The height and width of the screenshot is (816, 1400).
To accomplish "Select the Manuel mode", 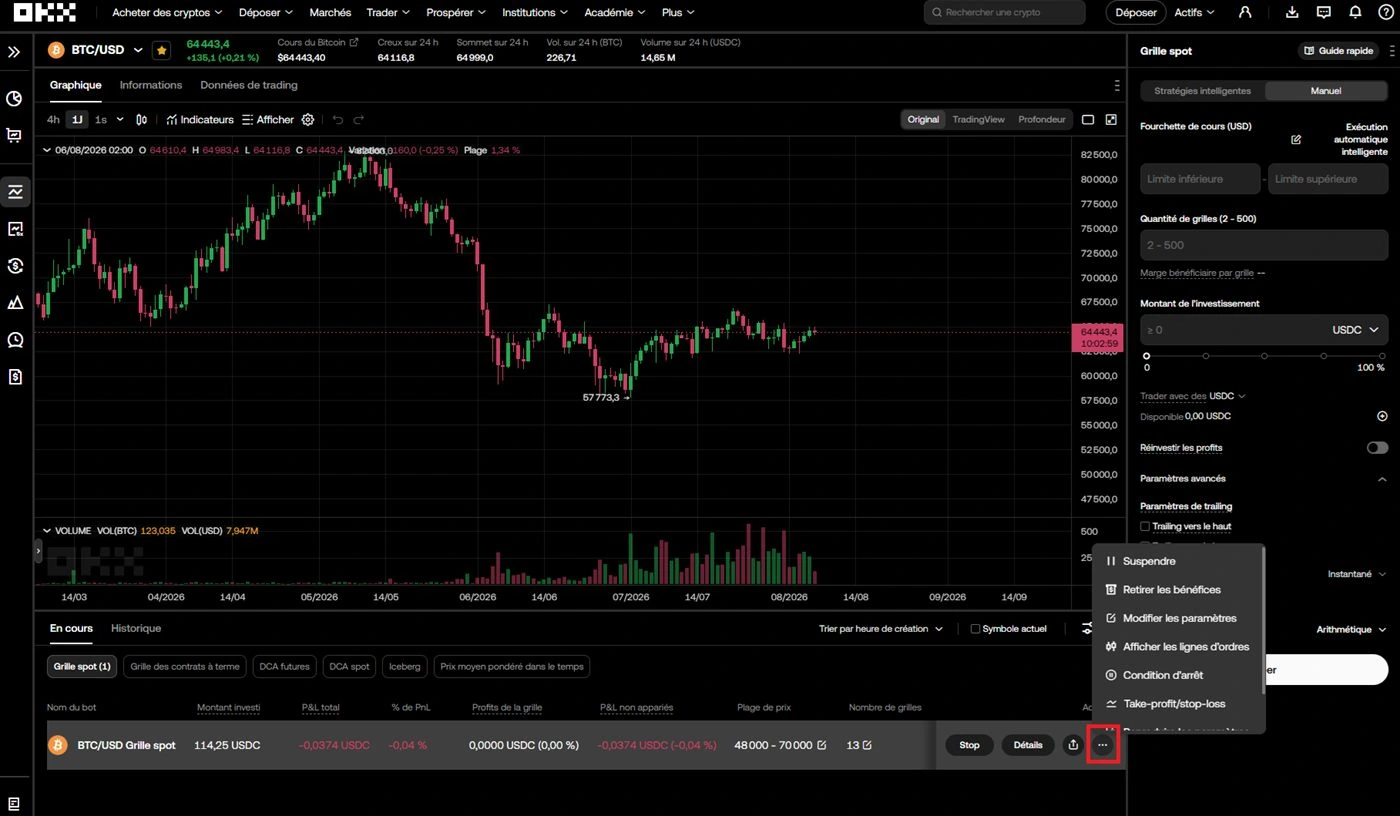I will click(x=1326, y=91).
